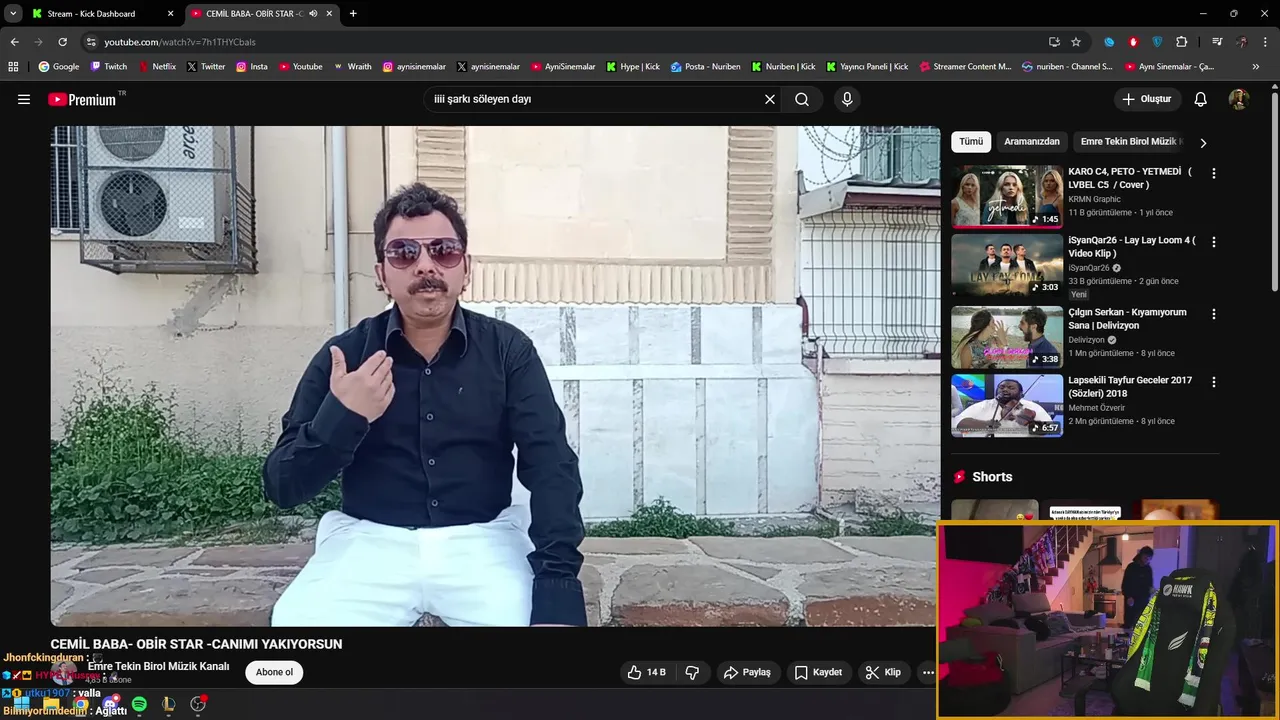Open the Wraith bookmark
This screenshot has height=720, width=1280.
353,67
